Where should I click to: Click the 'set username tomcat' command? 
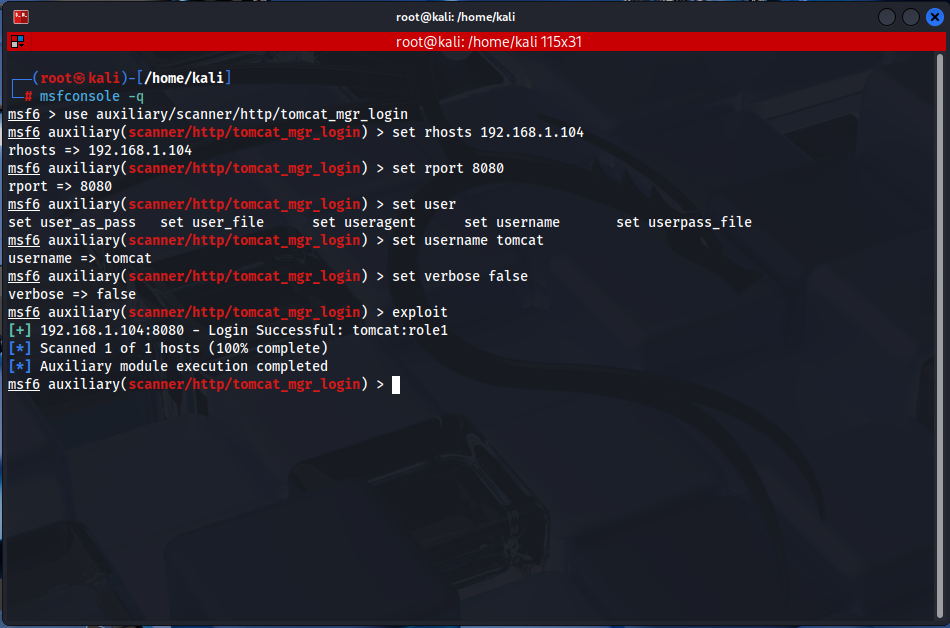[468, 240]
